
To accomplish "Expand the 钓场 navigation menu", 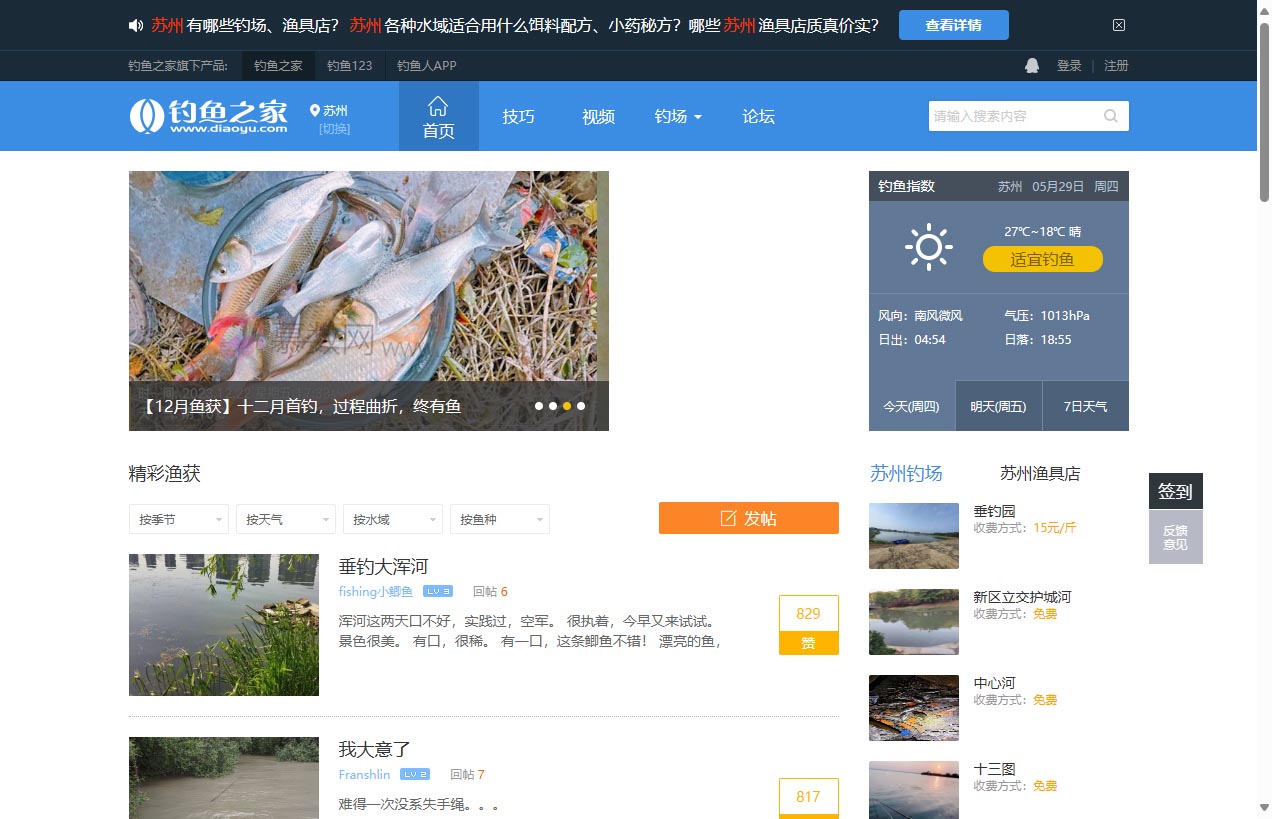I will pyautogui.click(x=678, y=116).
